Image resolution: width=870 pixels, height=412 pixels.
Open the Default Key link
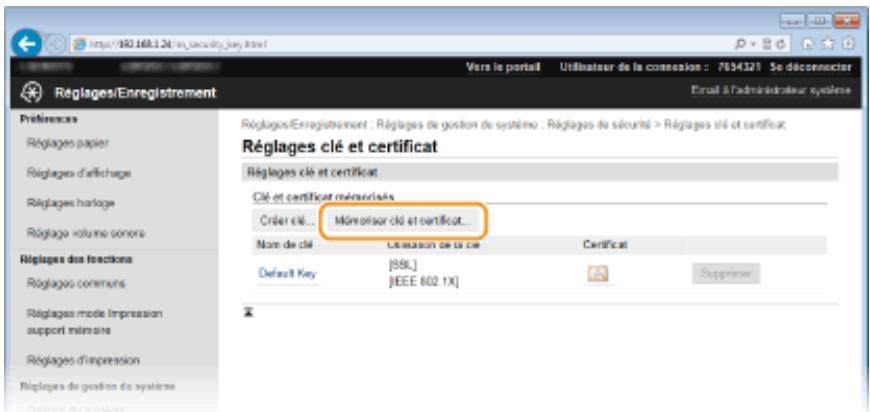click(x=287, y=274)
